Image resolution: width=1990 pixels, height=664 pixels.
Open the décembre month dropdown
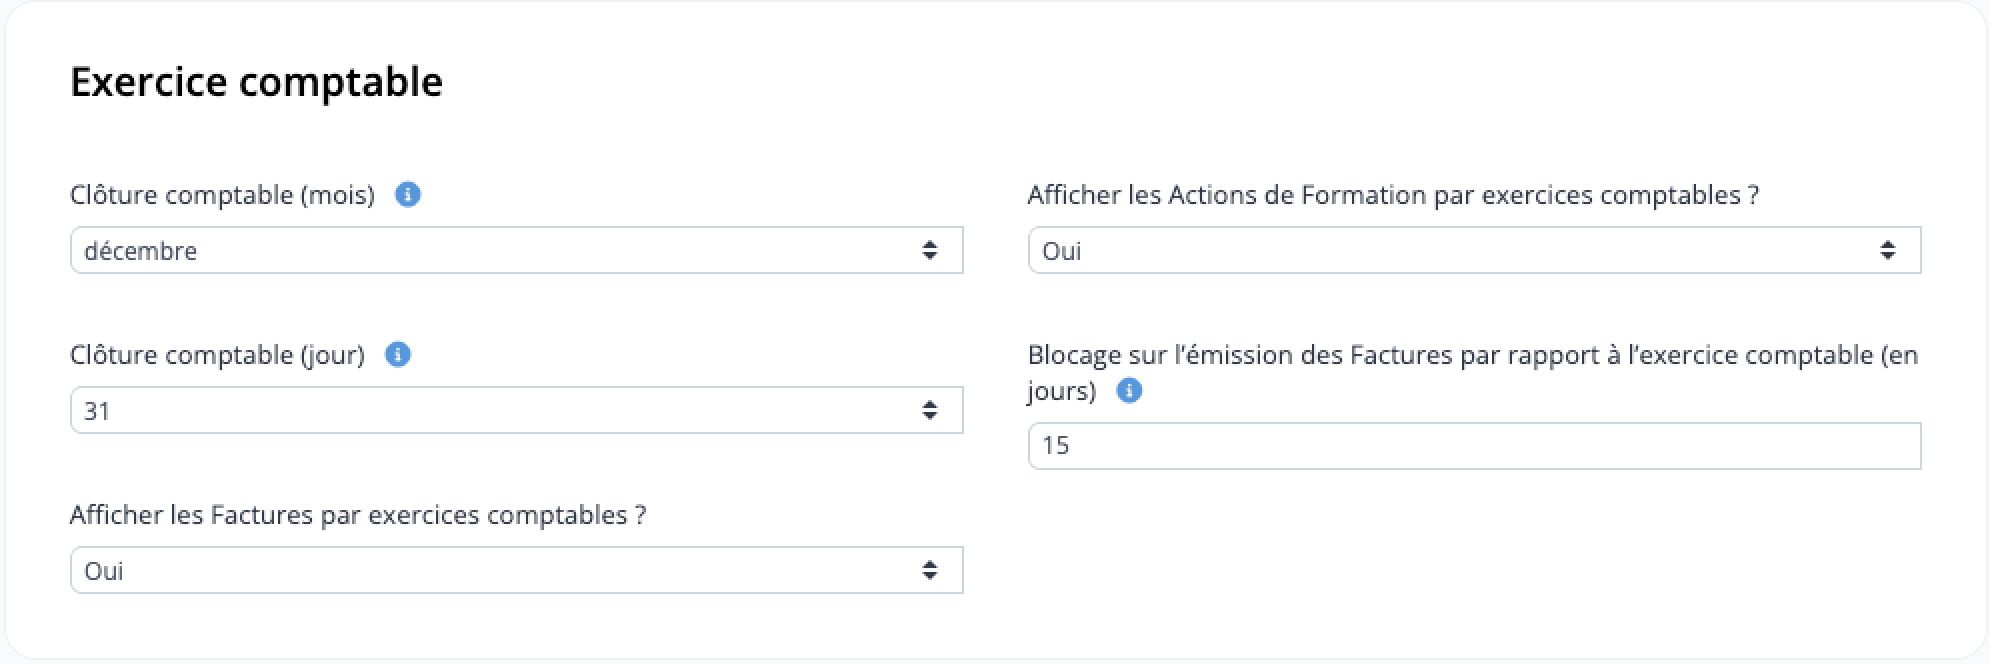pyautogui.click(x=516, y=250)
